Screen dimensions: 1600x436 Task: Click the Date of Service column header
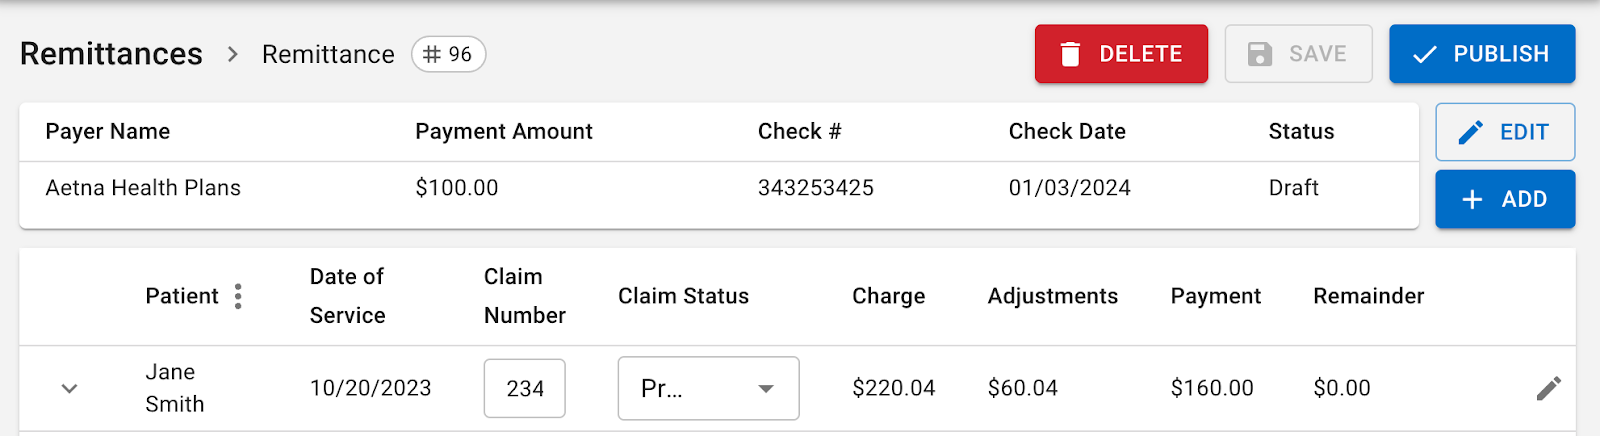pyautogui.click(x=347, y=296)
